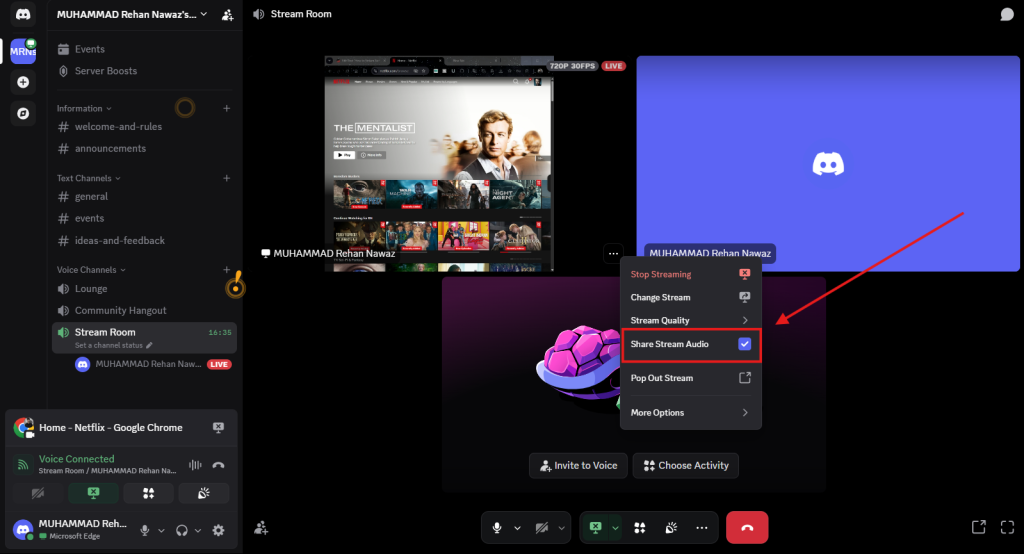1024x554 pixels.
Task: Join the Lounge voice channel
Action: point(144,289)
